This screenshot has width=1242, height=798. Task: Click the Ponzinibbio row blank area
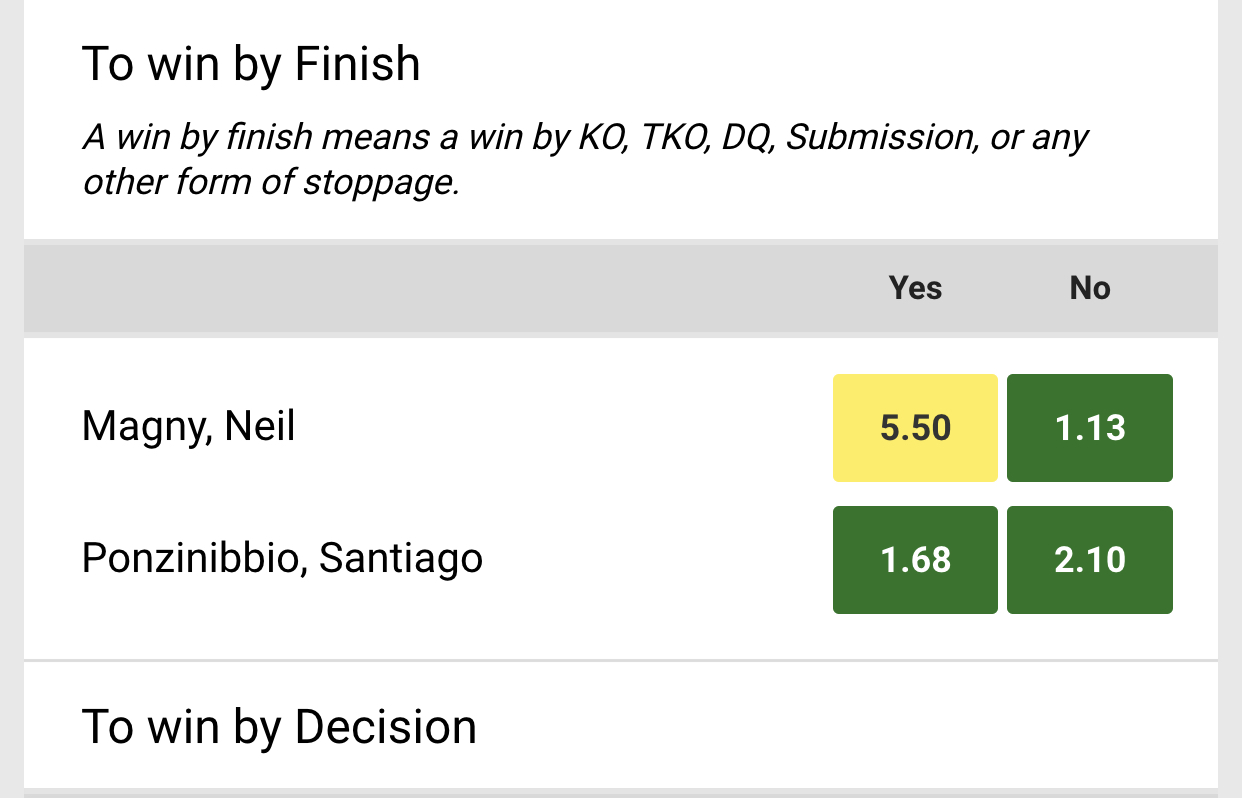pos(650,559)
